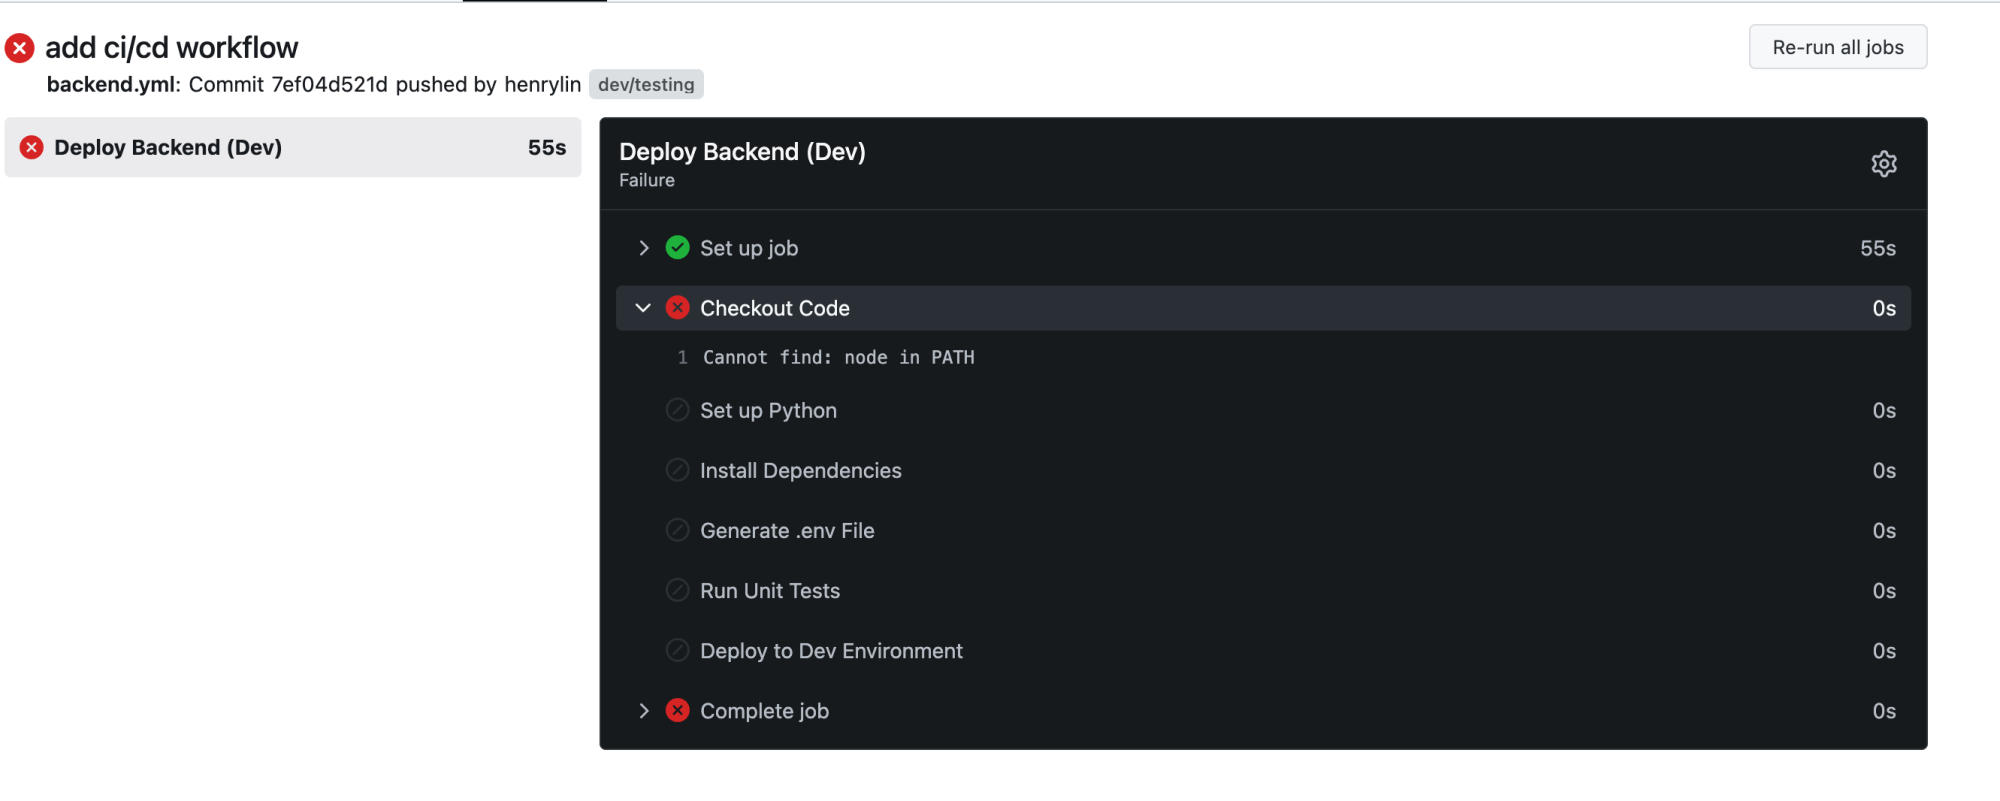
Task: Expand the Set up job step
Action: tap(643, 248)
